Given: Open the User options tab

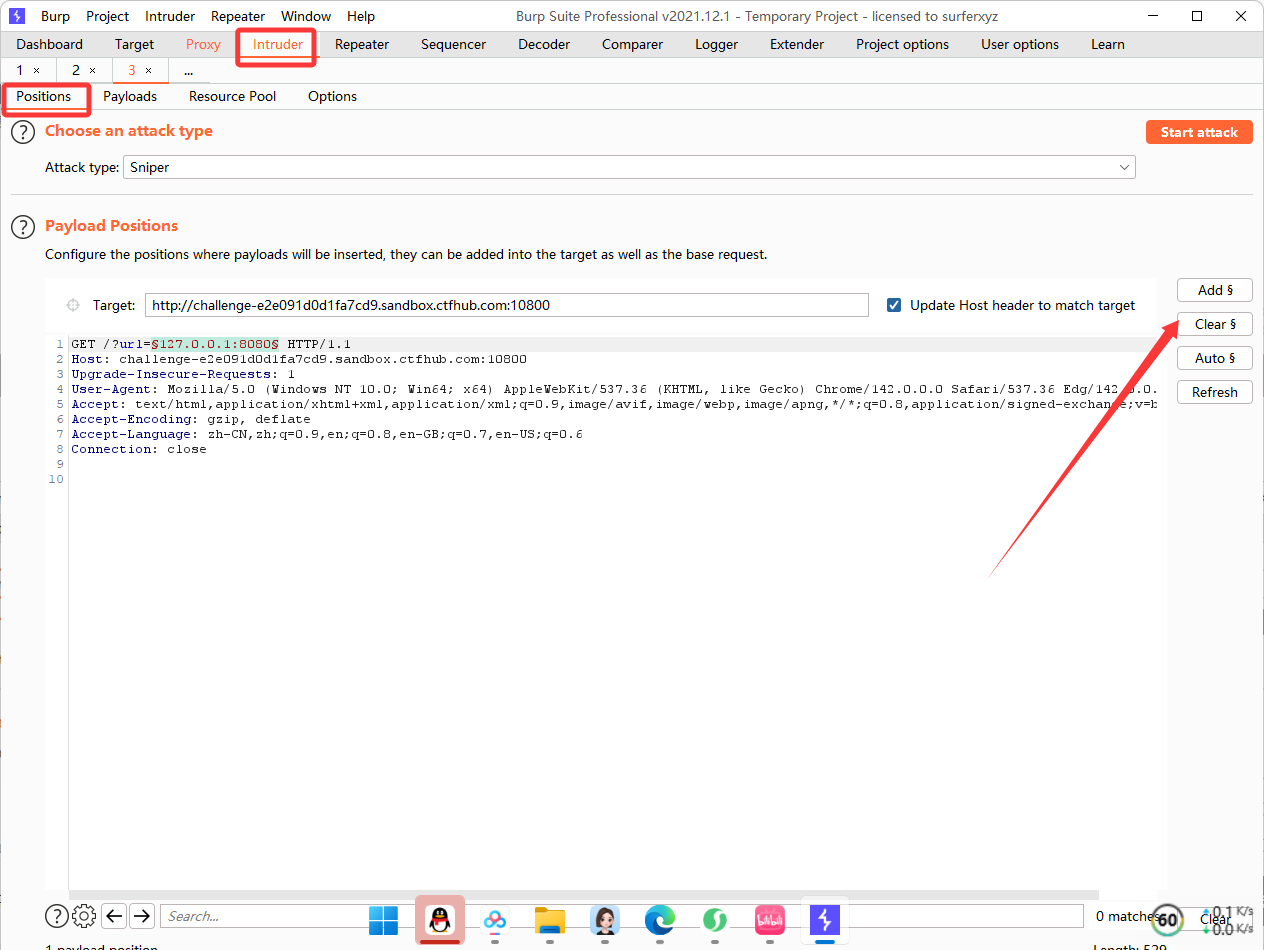Looking at the screenshot, I should point(1020,44).
